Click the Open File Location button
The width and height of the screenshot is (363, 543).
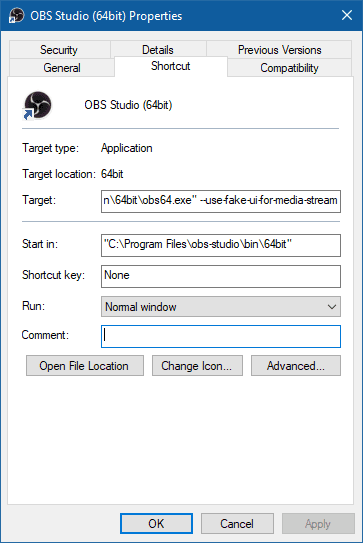[x=85, y=366]
